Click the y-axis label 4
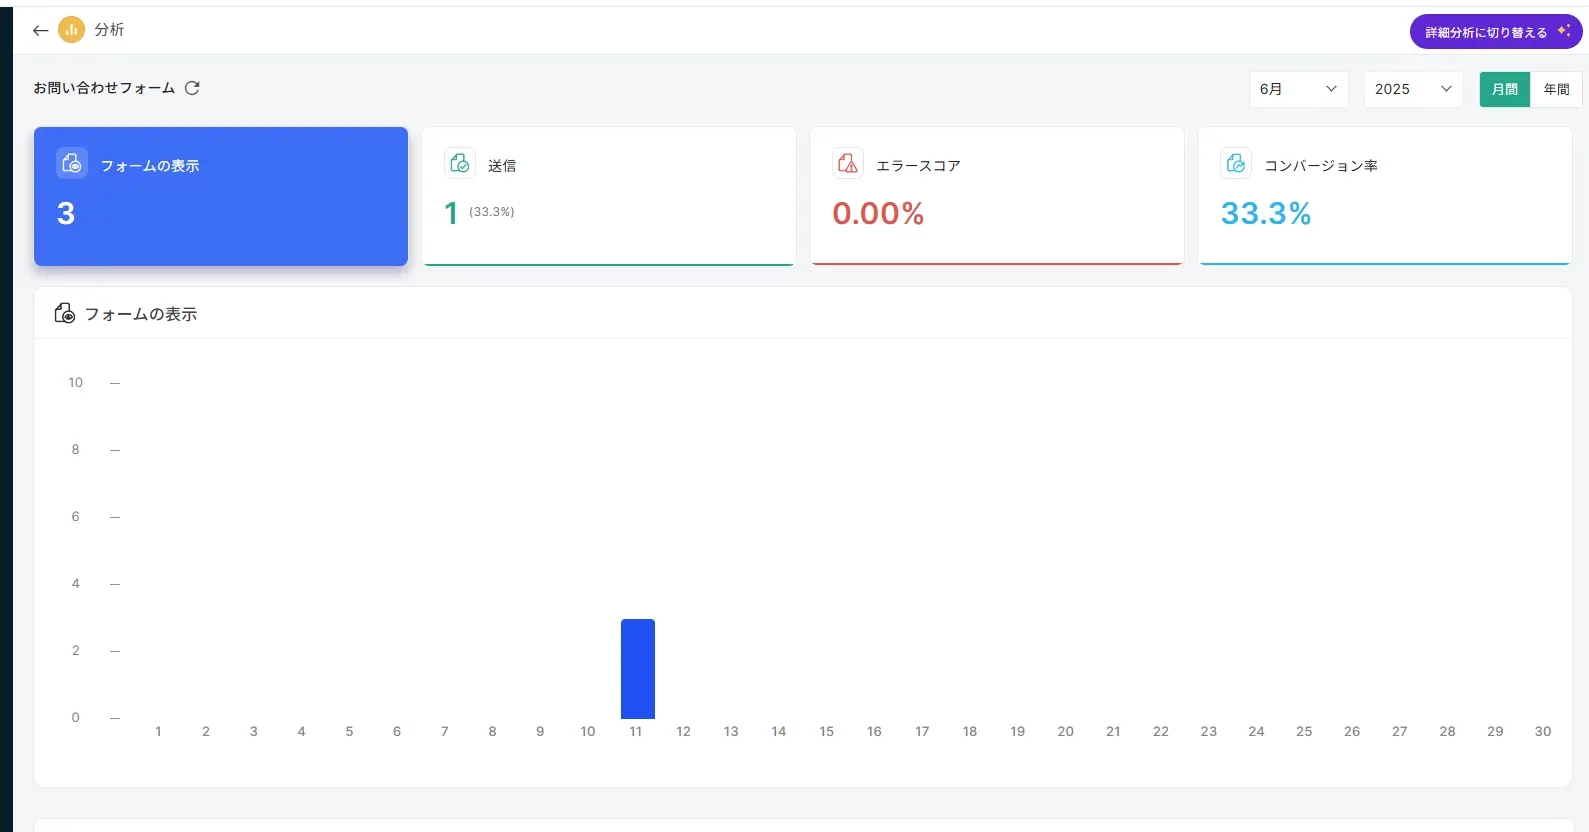The width and height of the screenshot is (1589, 832). tap(75, 584)
